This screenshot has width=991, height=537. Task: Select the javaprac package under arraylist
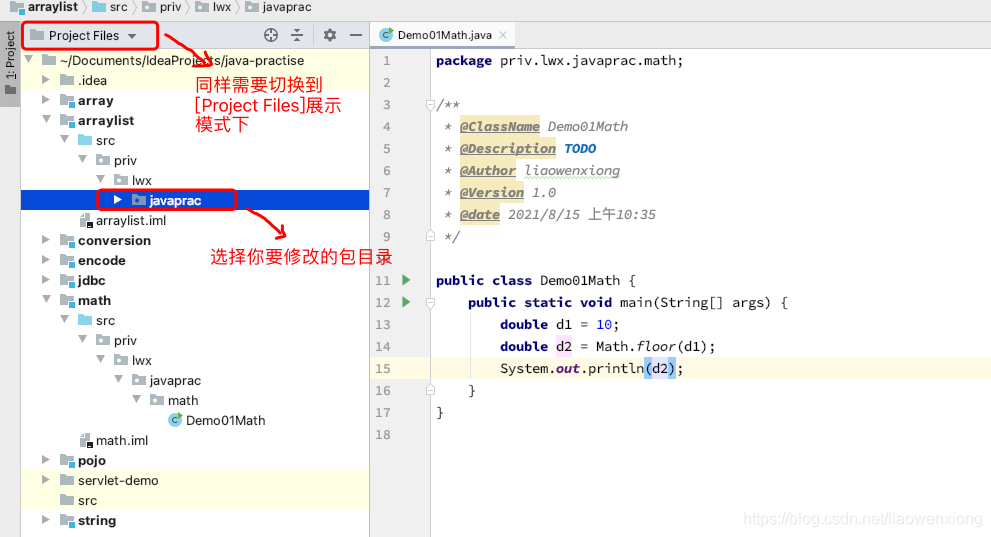[175, 200]
